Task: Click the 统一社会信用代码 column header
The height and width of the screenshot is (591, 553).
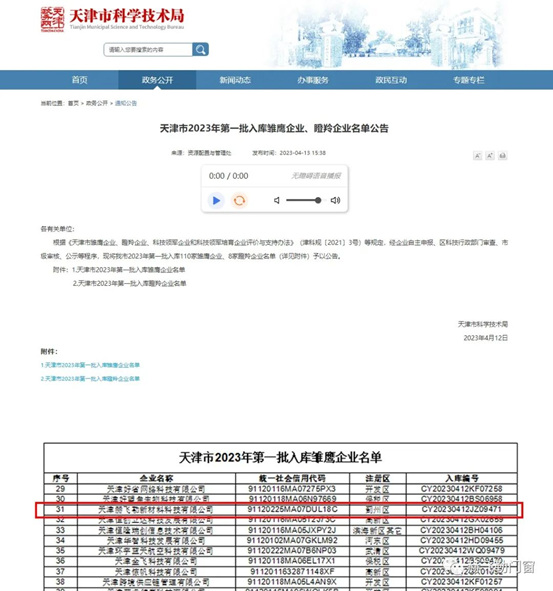Action: (x=292, y=478)
